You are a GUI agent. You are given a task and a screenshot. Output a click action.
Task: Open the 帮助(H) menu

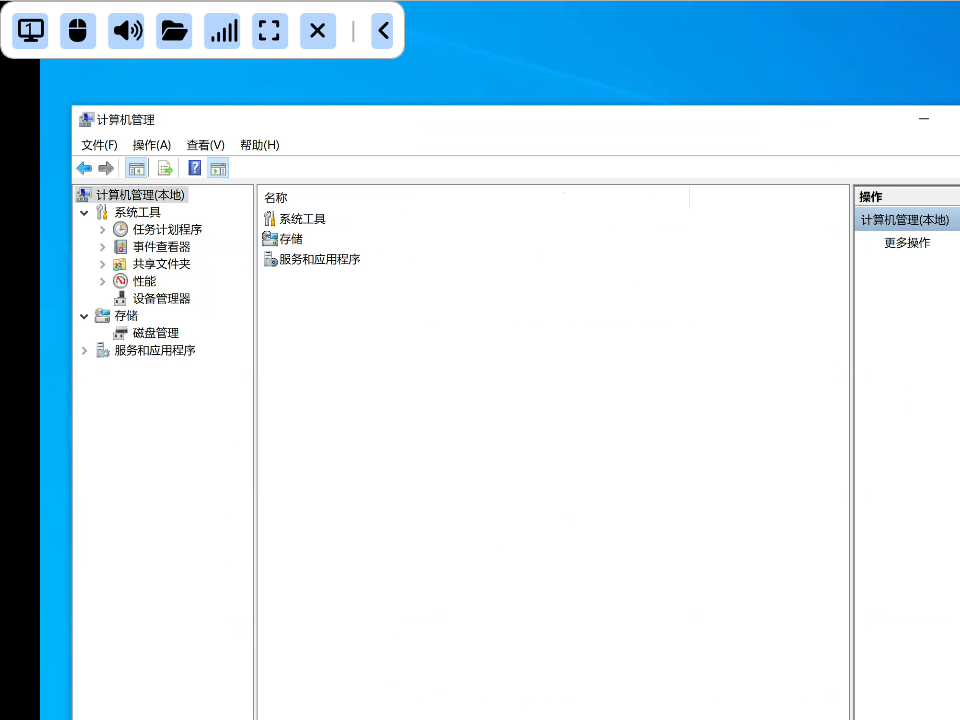coord(260,145)
